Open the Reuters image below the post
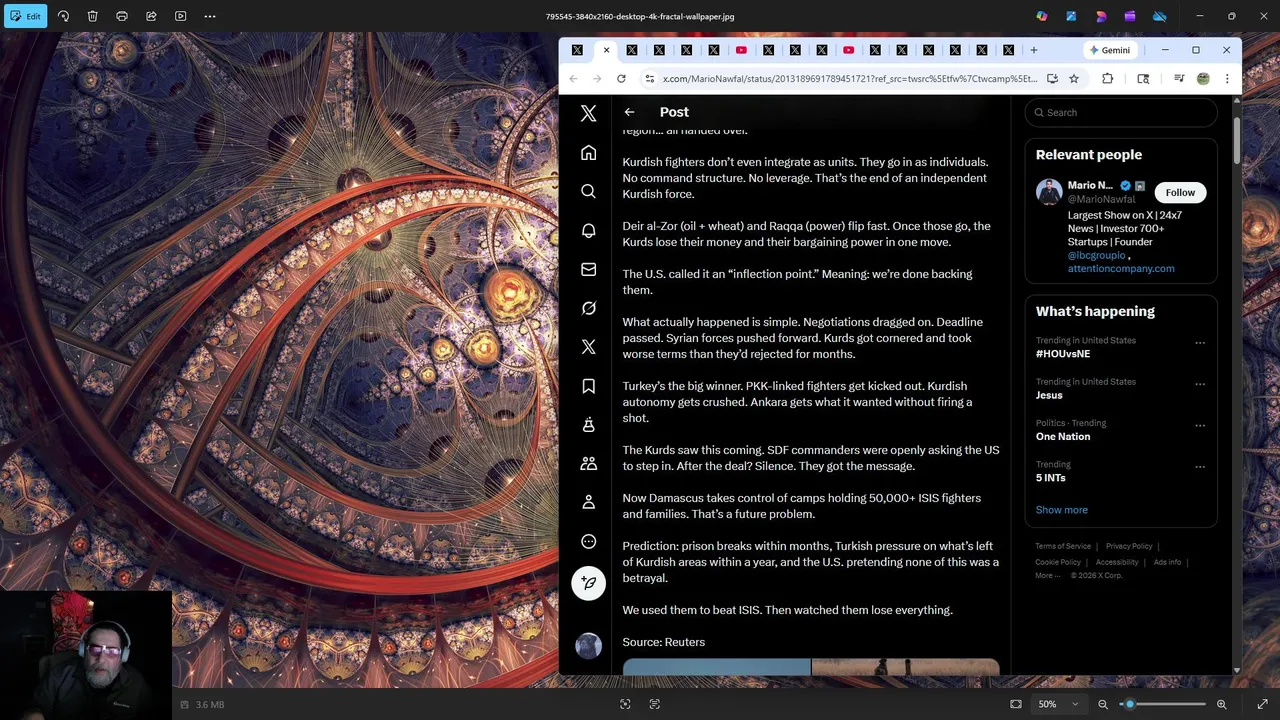The image size is (1280, 720). (x=811, y=666)
